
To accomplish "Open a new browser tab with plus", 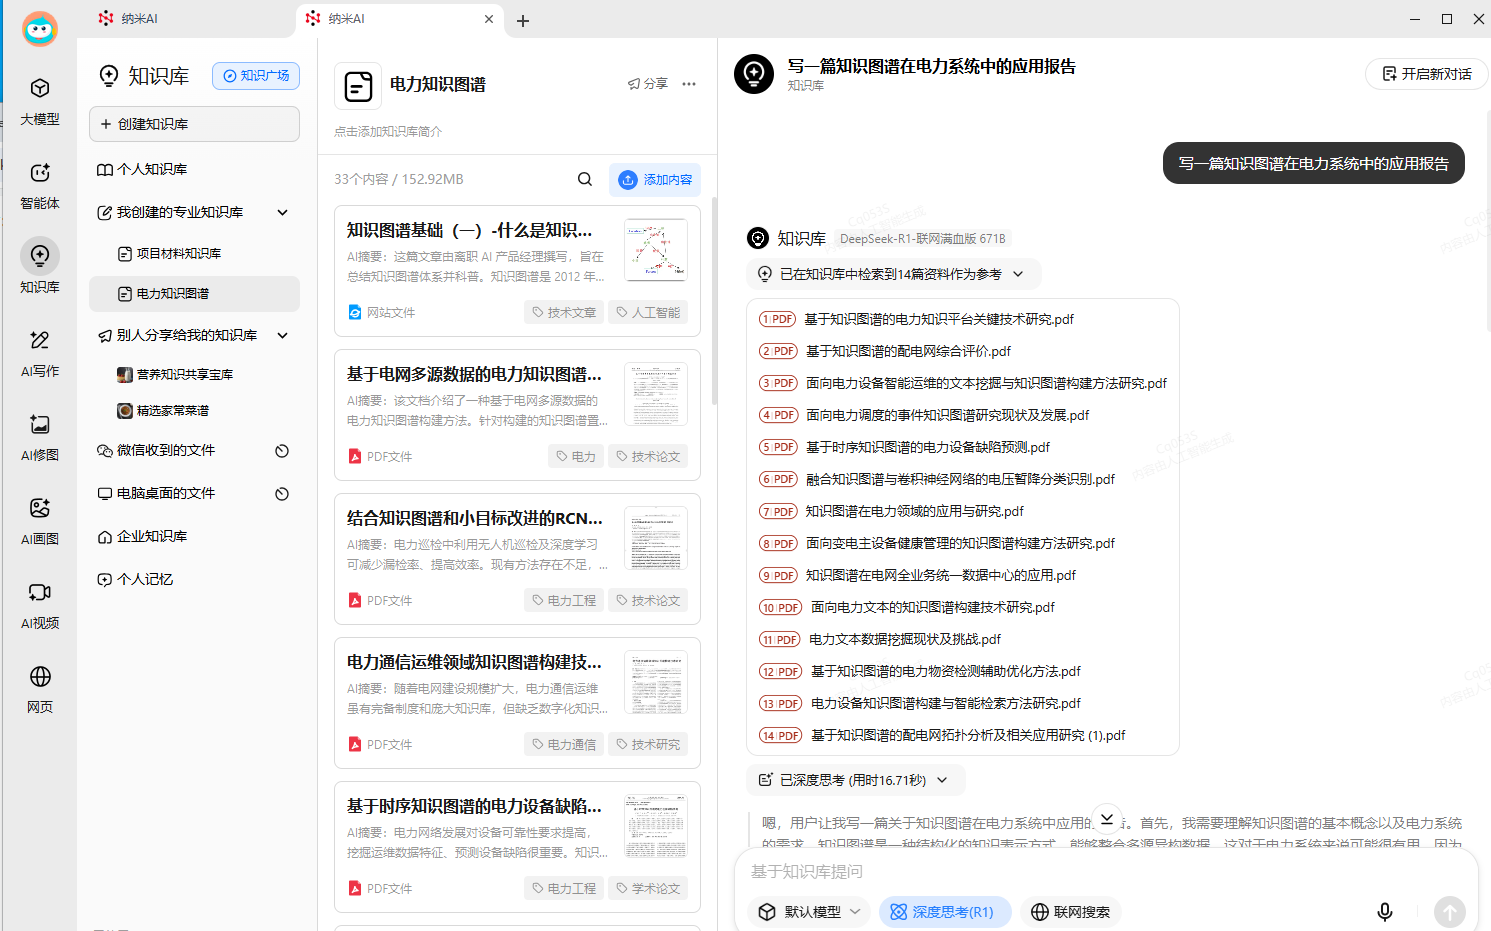I will click(x=523, y=20).
